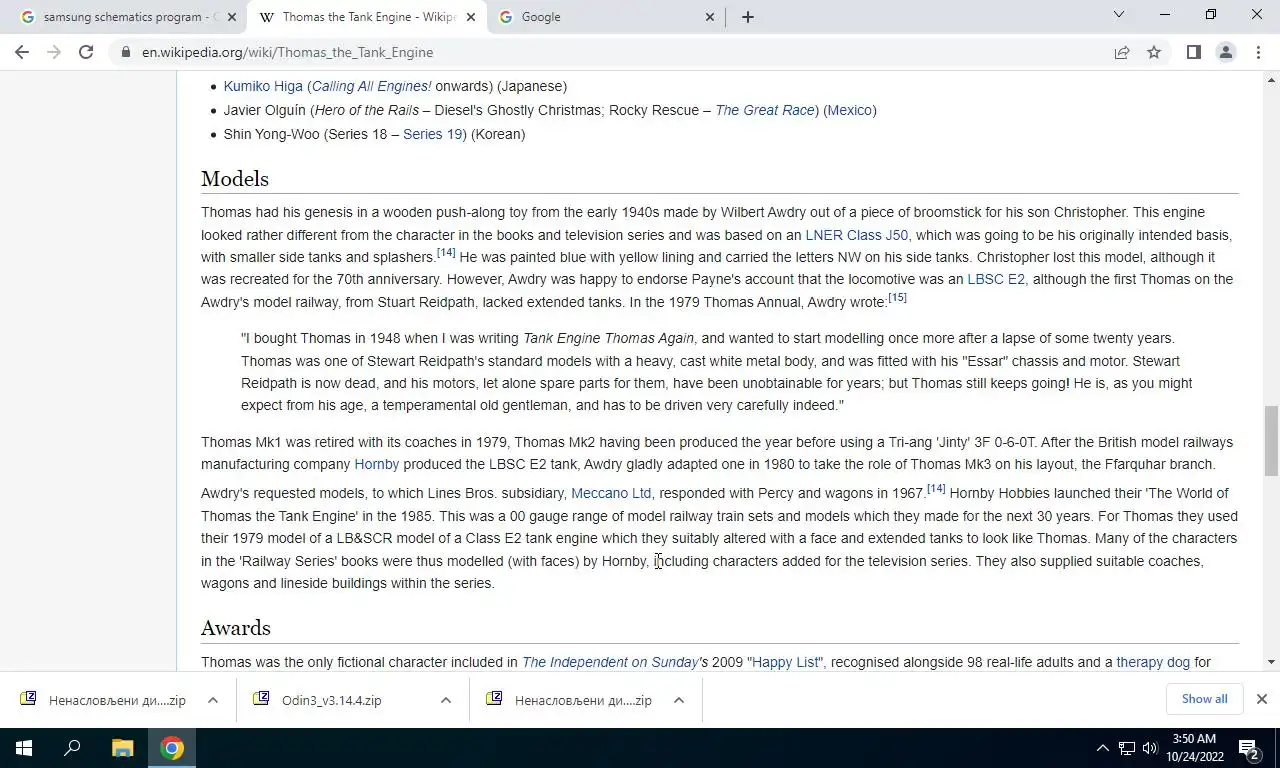Expand options for first Ненасловљени zip download
The height and width of the screenshot is (768, 1280).
[213, 700]
